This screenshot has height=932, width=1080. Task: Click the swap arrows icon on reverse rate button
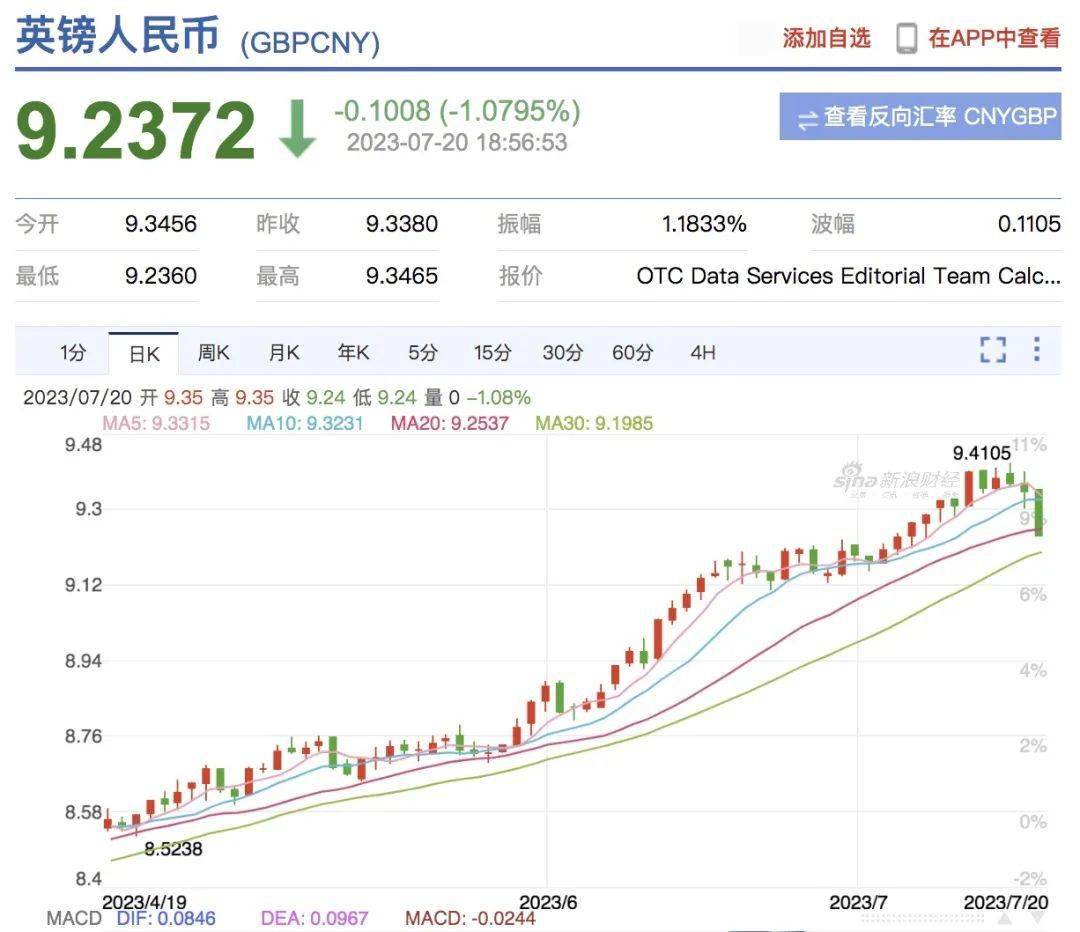(806, 119)
